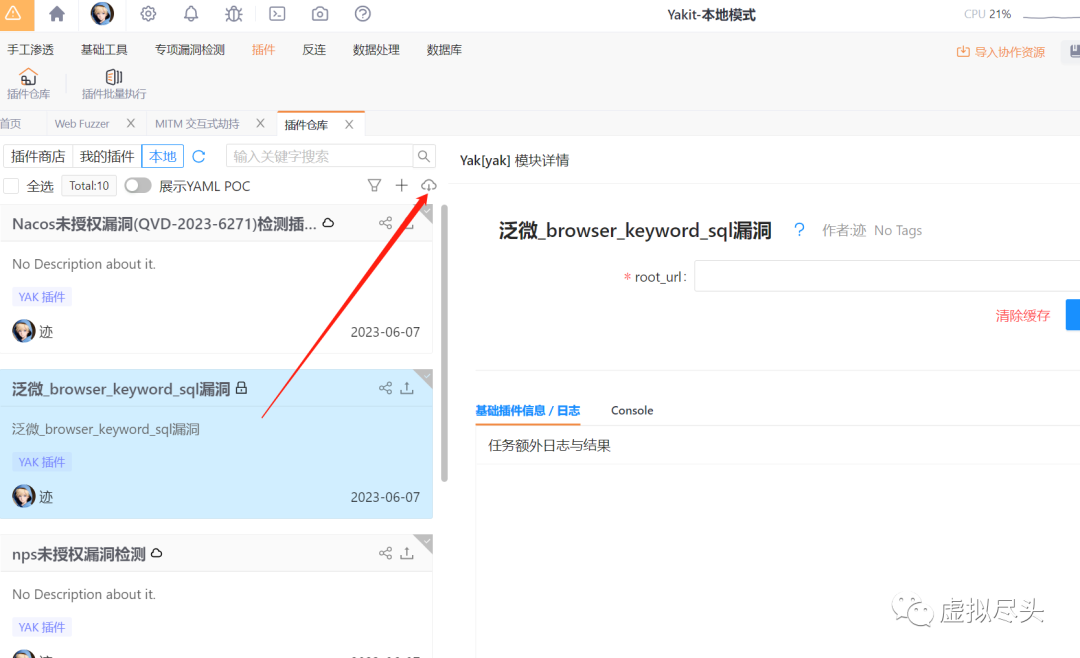Image resolution: width=1080 pixels, height=658 pixels.
Task: Open 基础插件信息 / 日志 tab
Action: 528,411
